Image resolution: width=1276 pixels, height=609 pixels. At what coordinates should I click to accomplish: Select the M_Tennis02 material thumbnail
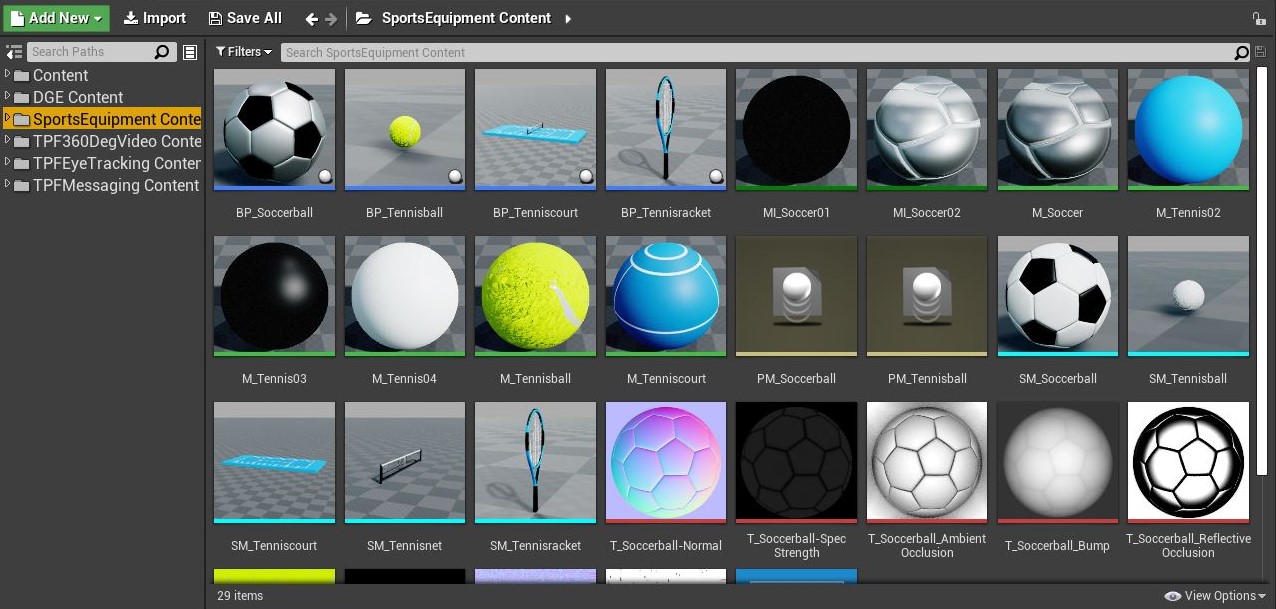pos(1188,129)
